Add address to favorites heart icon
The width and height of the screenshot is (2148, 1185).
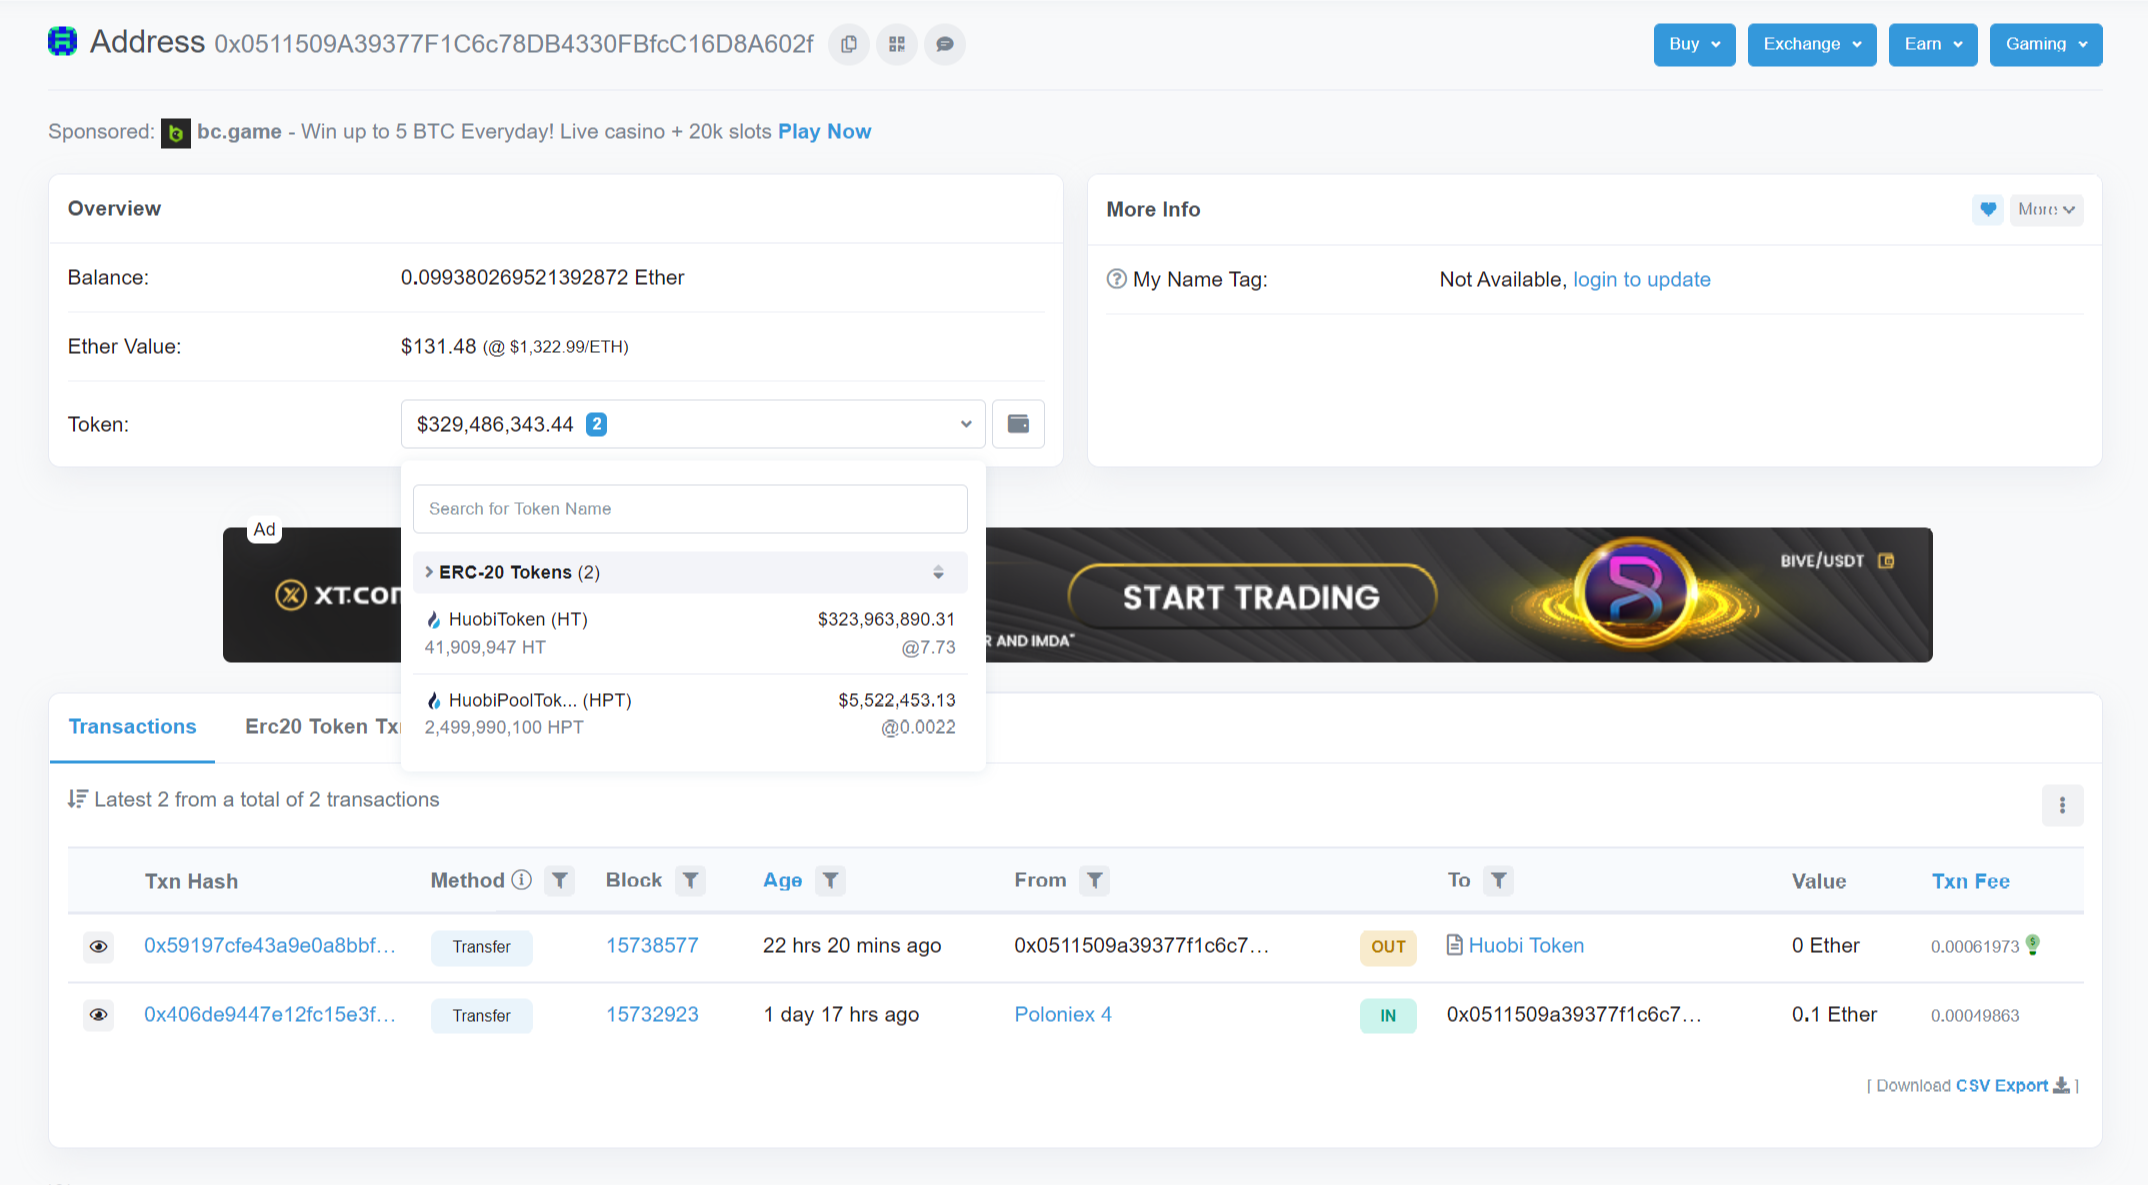[x=1988, y=209]
